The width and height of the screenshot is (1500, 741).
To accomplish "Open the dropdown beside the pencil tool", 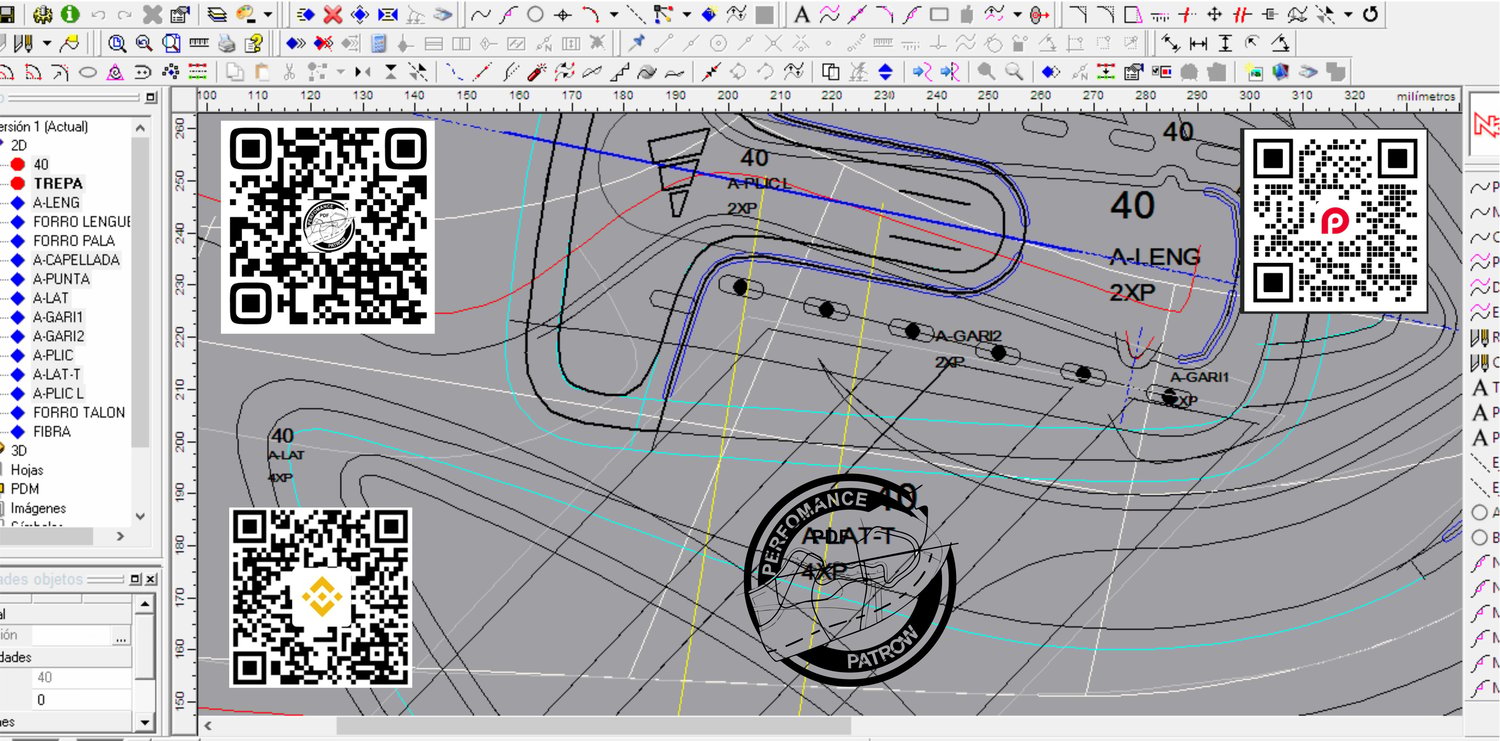I will coord(45,44).
